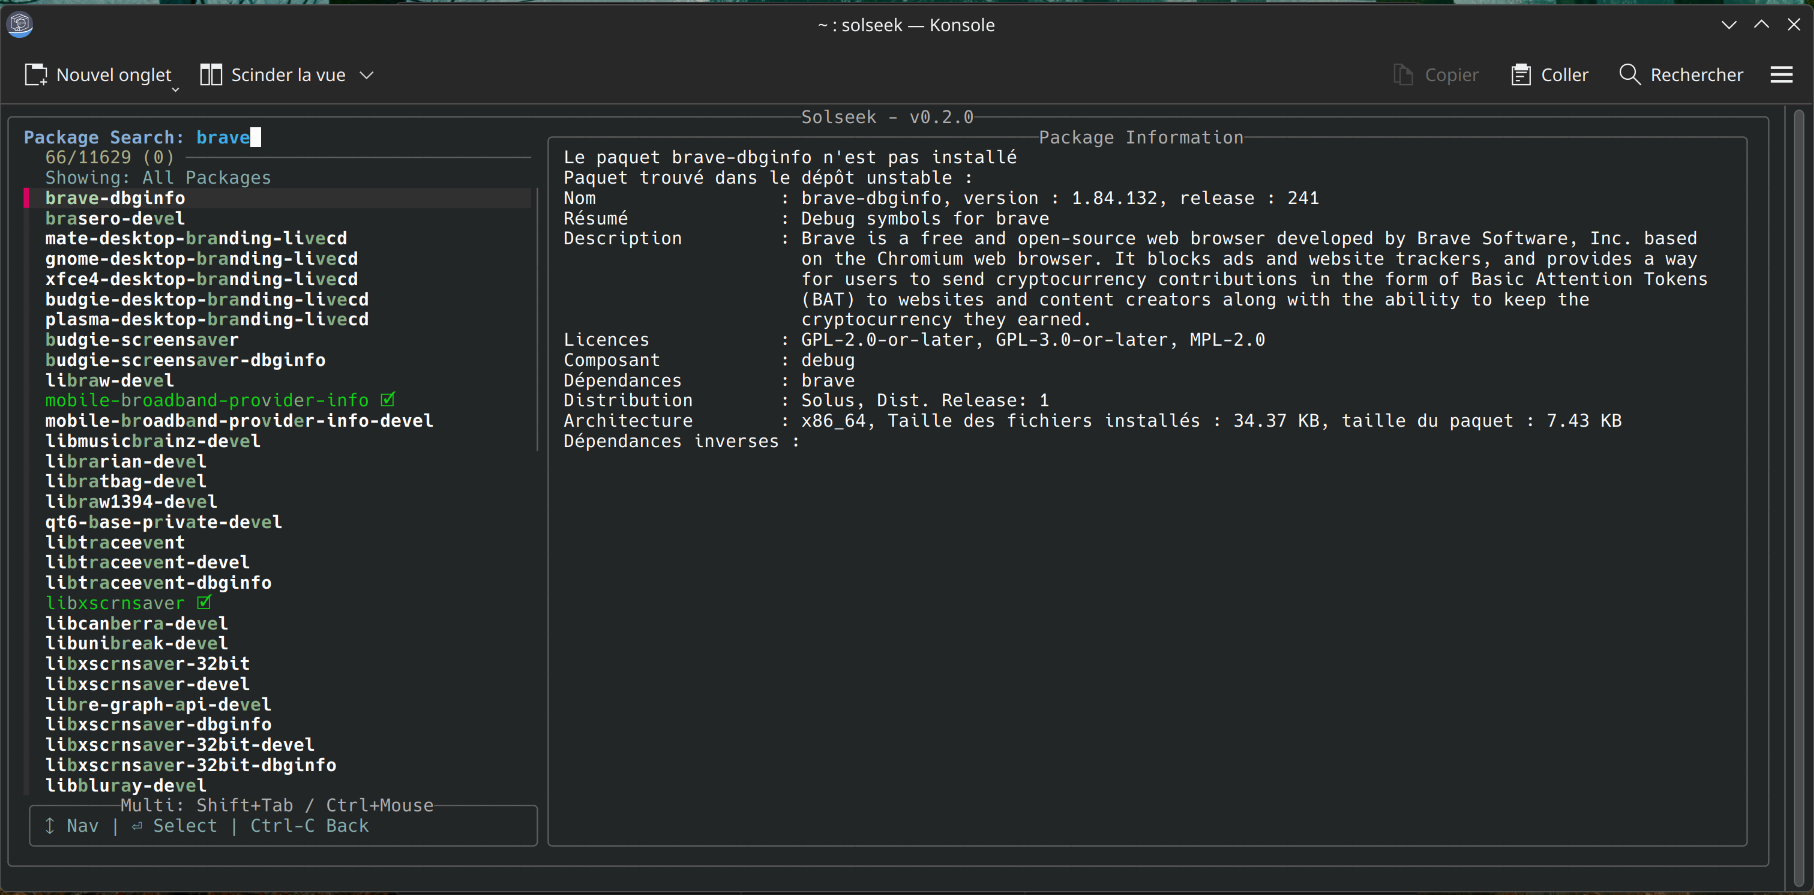
Task: Click the Coller clipboard icon
Action: coord(1521,75)
